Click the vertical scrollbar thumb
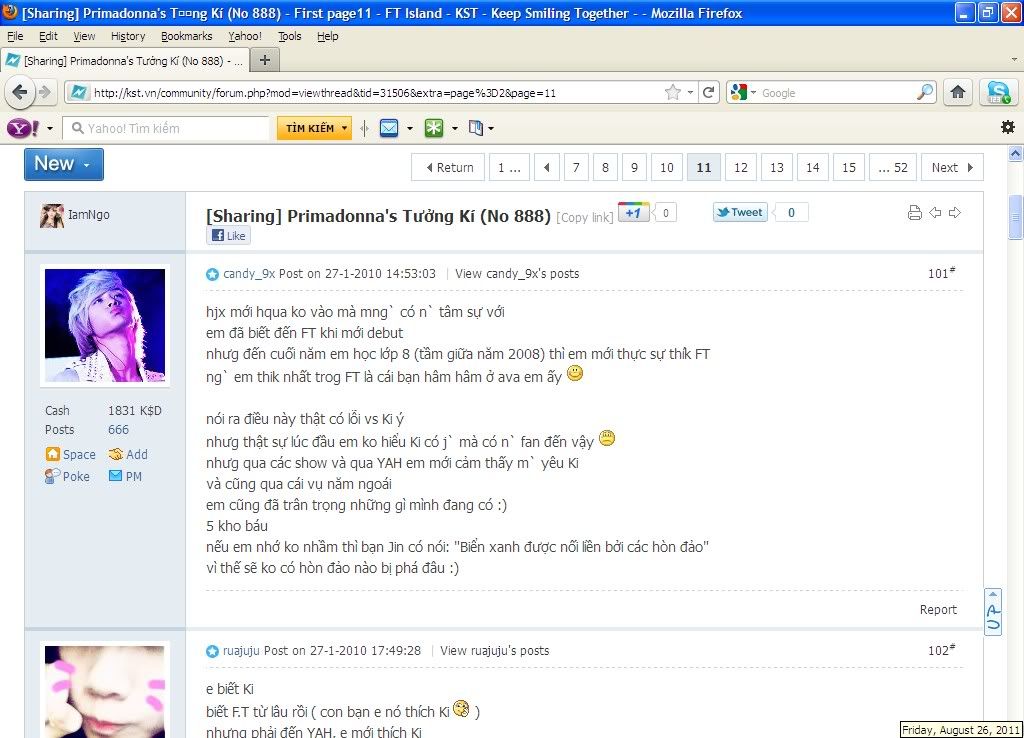This screenshot has width=1024, height=738. click(1015, 217)
